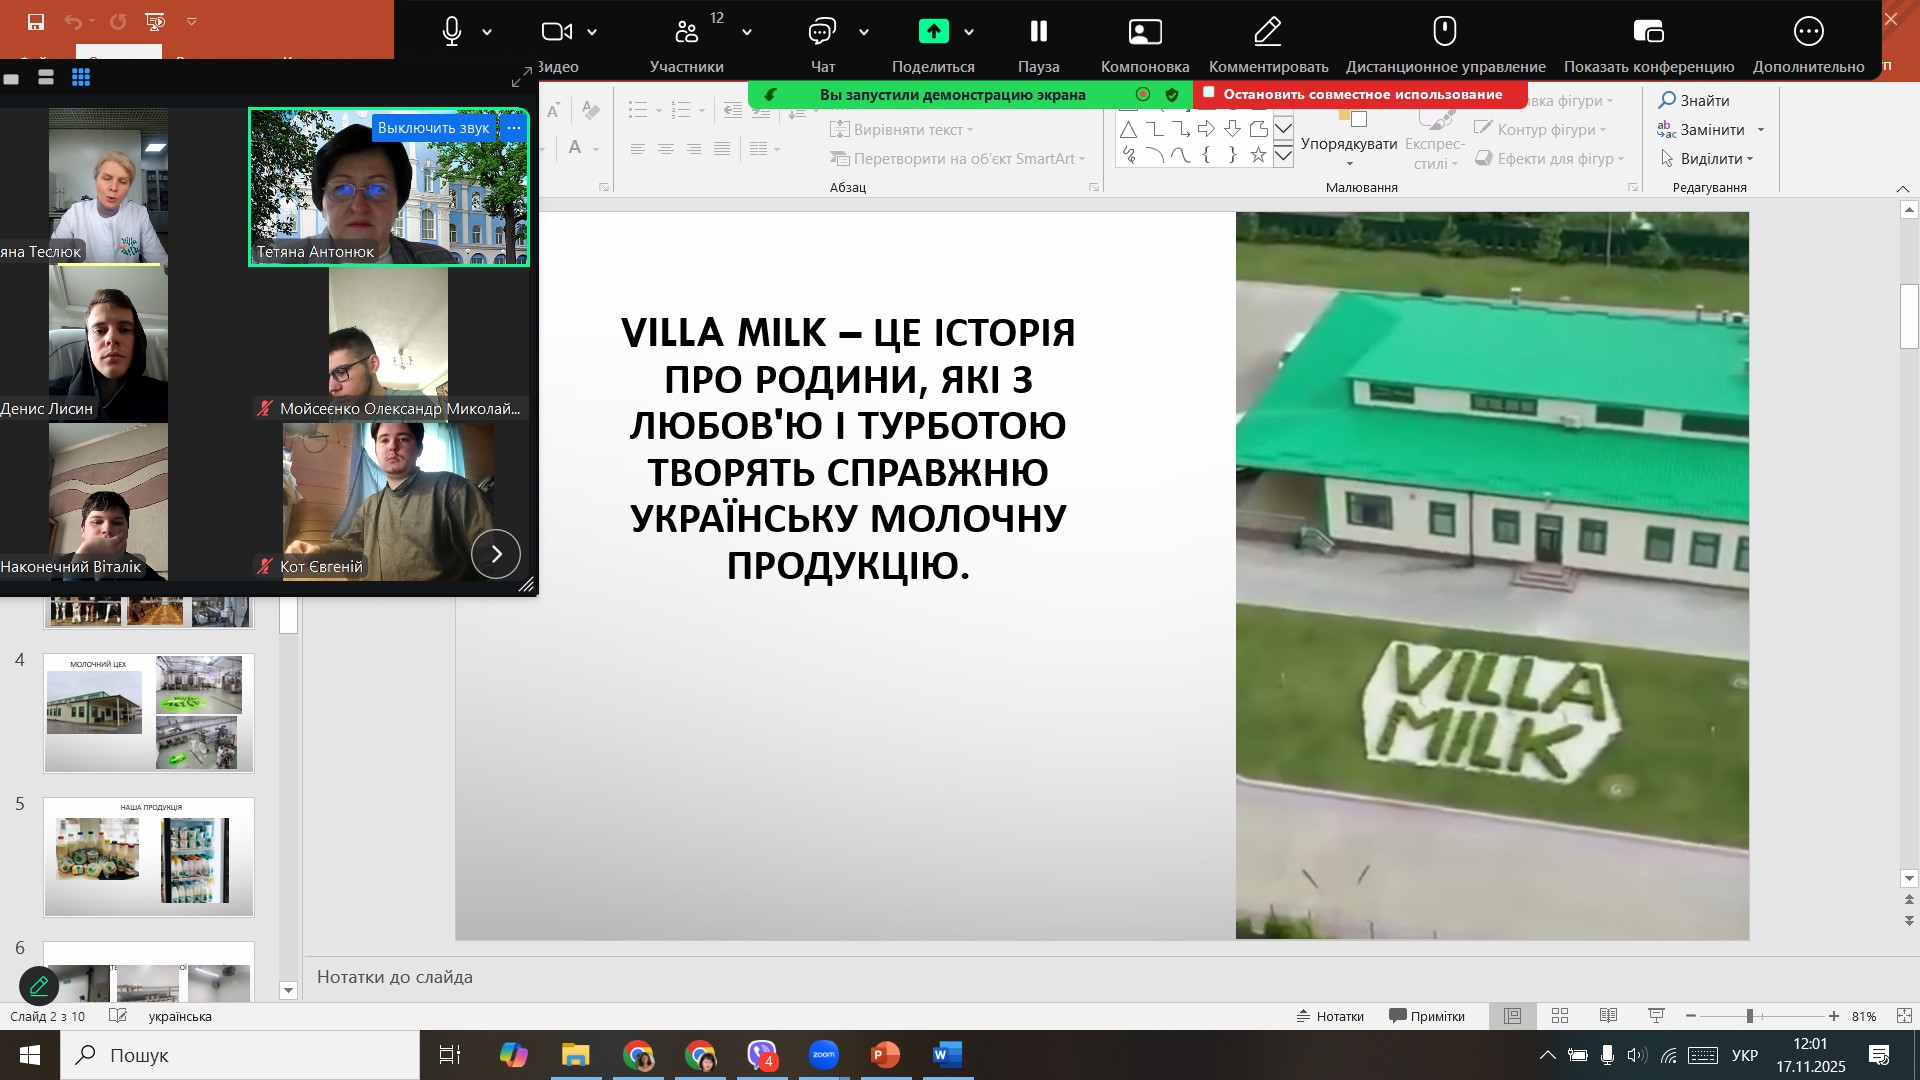Click Replace in the Editing group

coord(1710,130)
